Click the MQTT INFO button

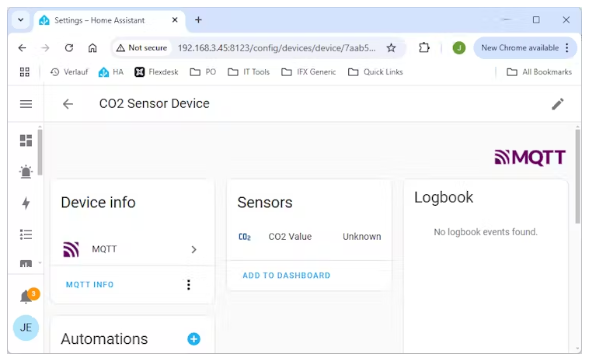tap(90, 285)
